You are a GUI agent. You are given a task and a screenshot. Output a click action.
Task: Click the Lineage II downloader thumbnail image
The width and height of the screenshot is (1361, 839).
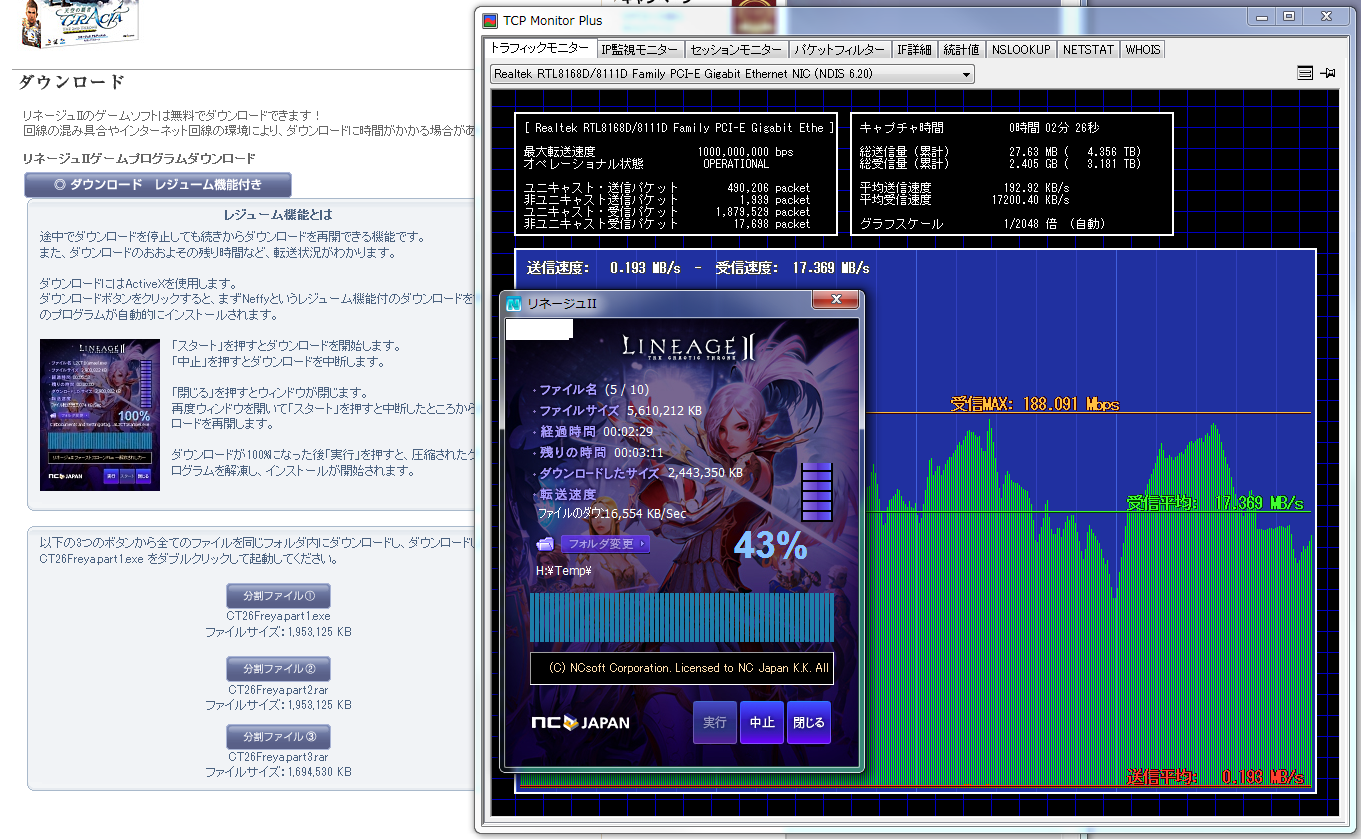pyautogui.click(x=100, y=415)
